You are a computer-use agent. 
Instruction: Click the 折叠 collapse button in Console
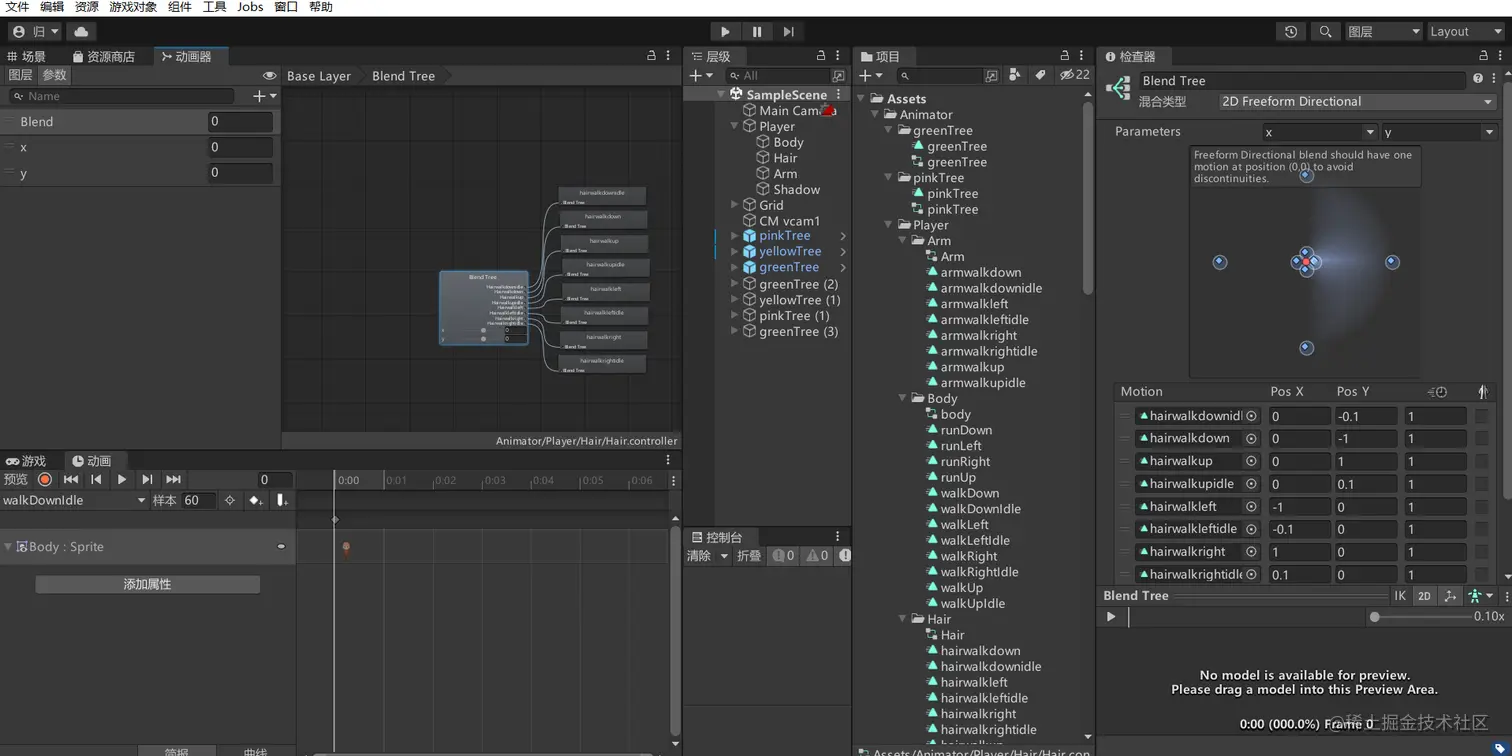click(x=749, y=556)
